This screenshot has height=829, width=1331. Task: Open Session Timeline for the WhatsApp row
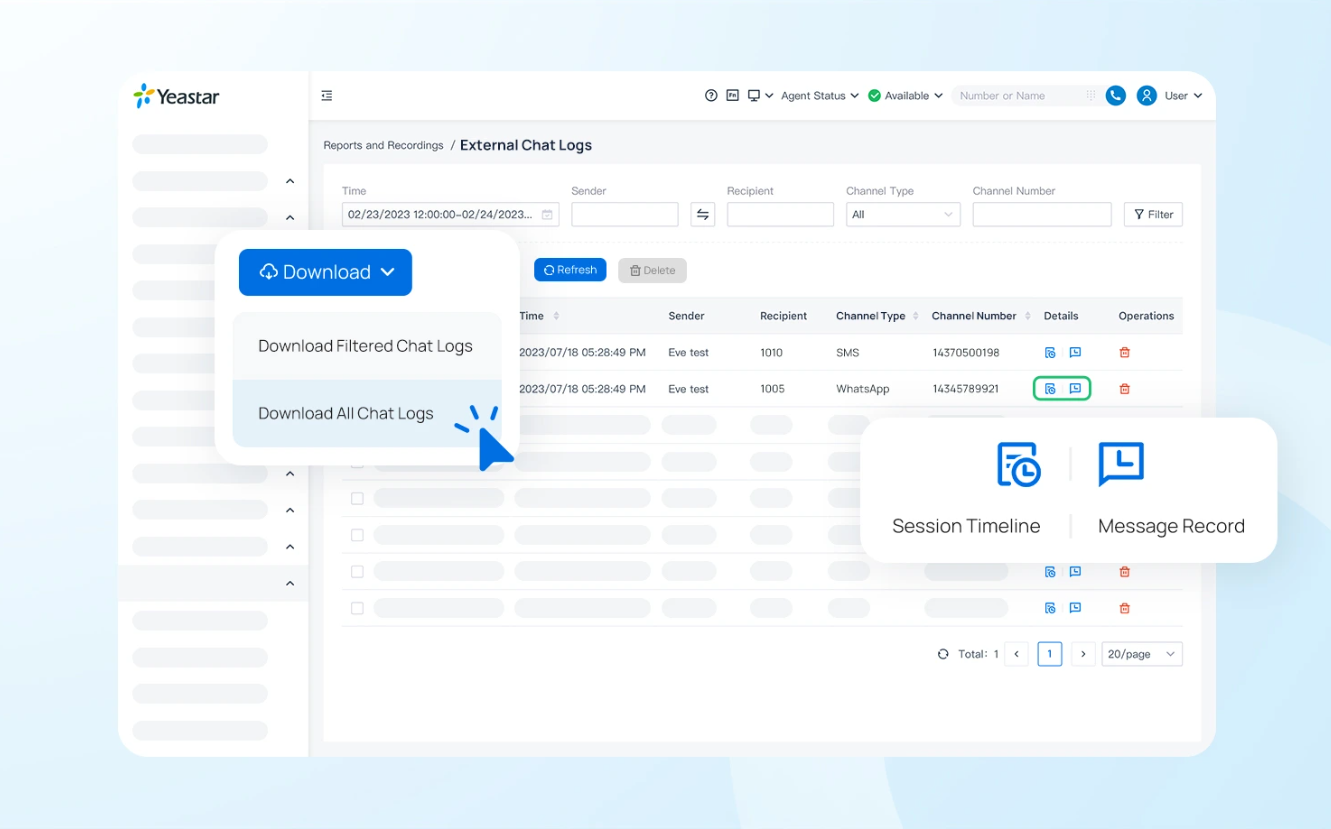coord(1050,388)
